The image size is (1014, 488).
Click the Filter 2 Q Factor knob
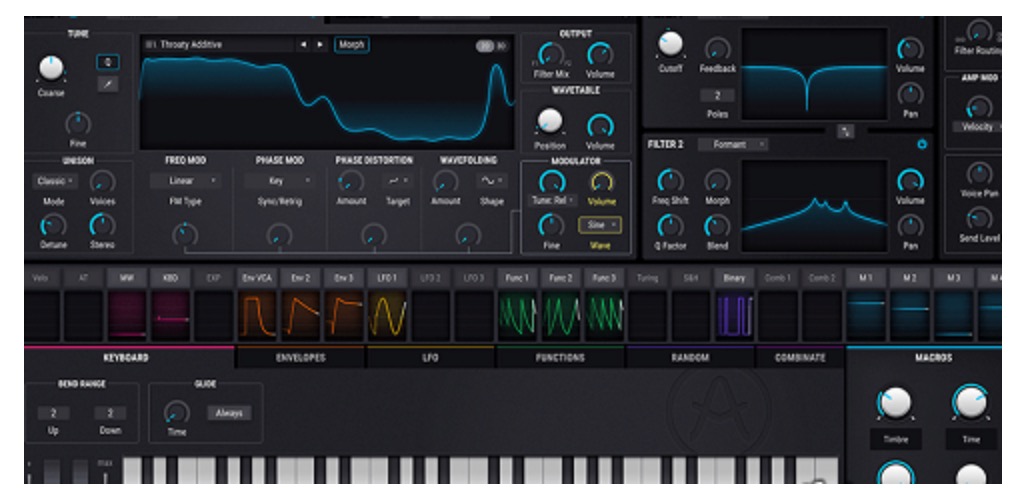(670, 226)
